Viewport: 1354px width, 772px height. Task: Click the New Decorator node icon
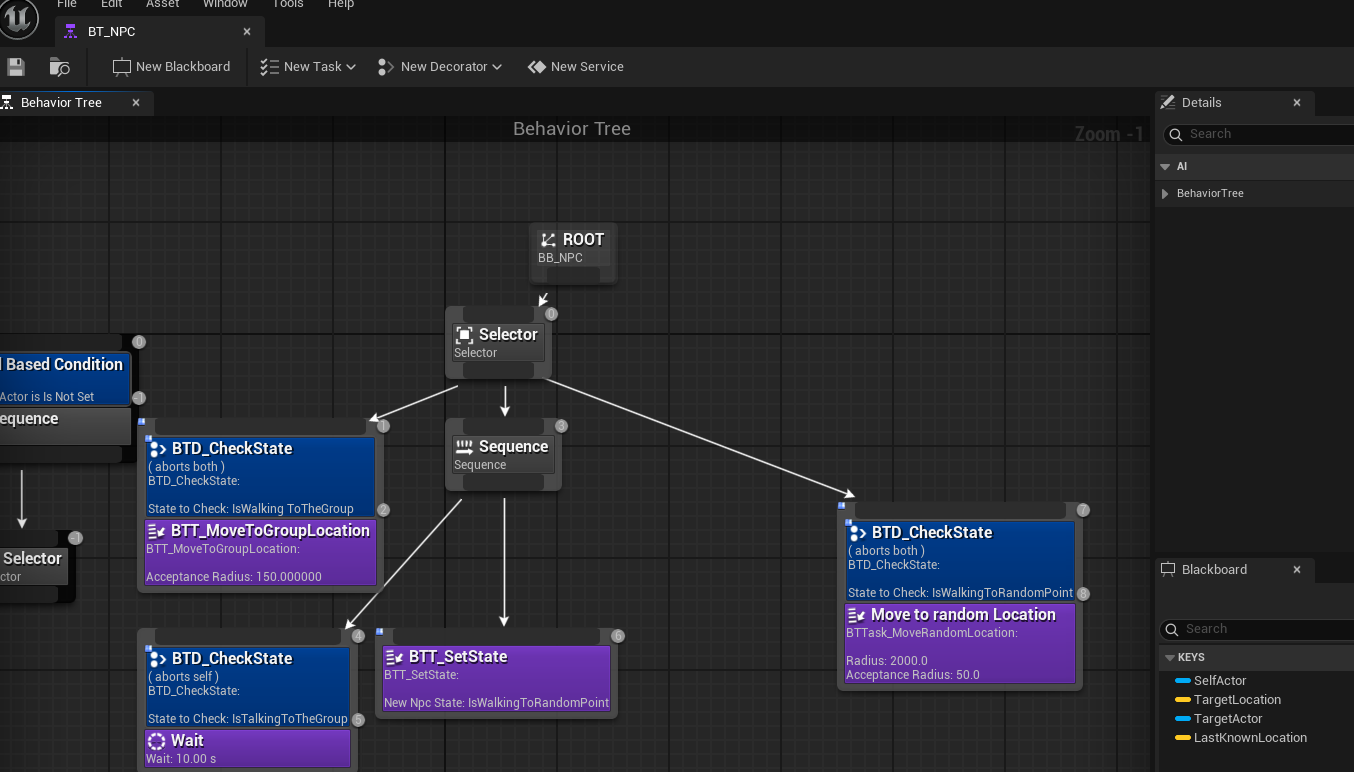coord(383,66)
